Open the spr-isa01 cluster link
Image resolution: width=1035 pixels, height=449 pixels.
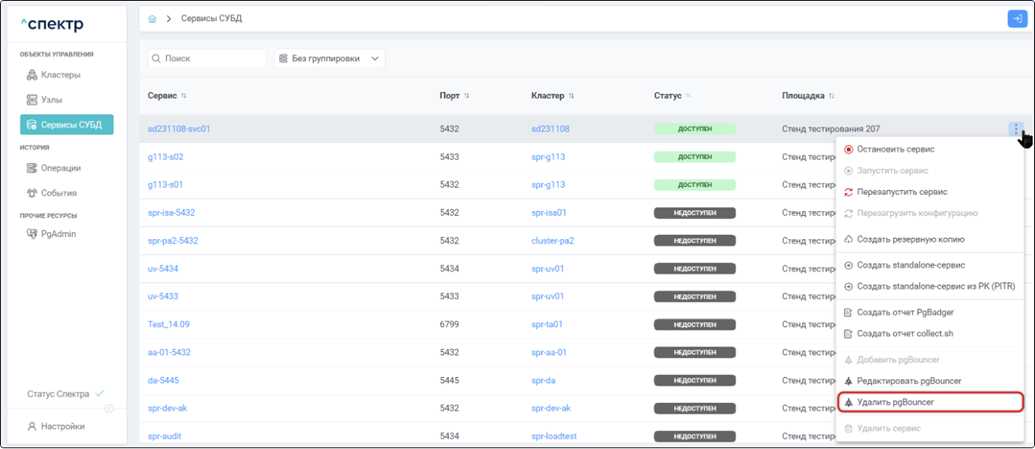549,213
